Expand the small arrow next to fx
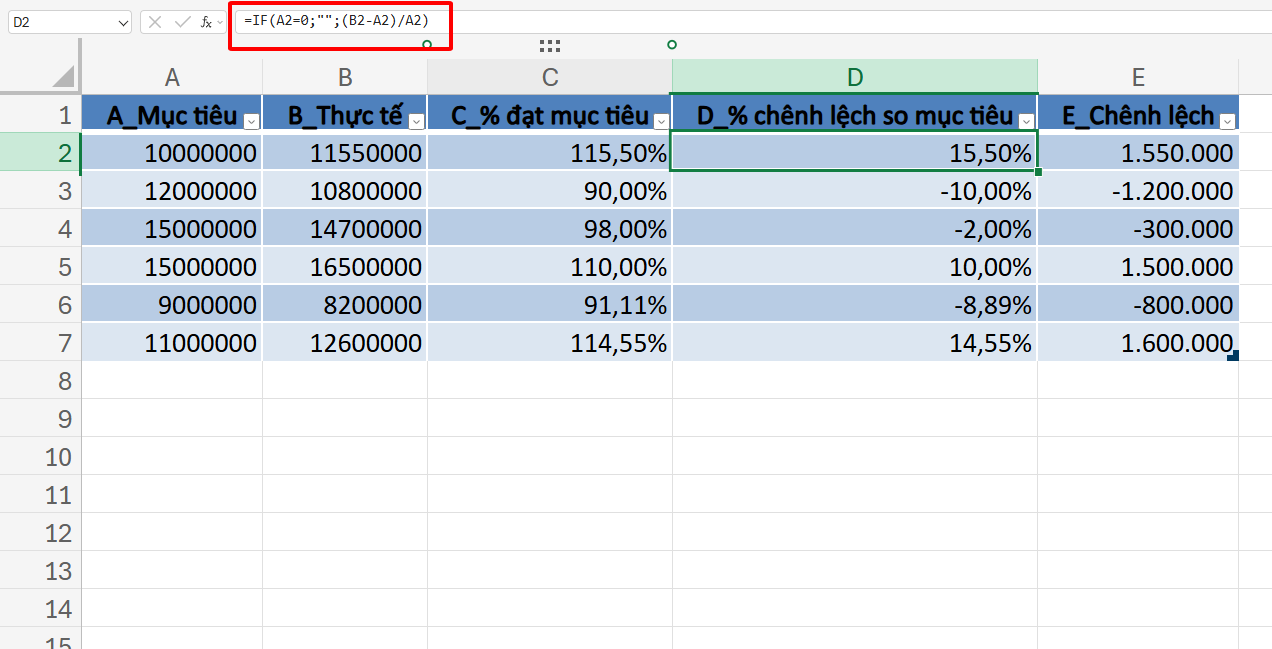1272x649 pixels. click(220, 22)
